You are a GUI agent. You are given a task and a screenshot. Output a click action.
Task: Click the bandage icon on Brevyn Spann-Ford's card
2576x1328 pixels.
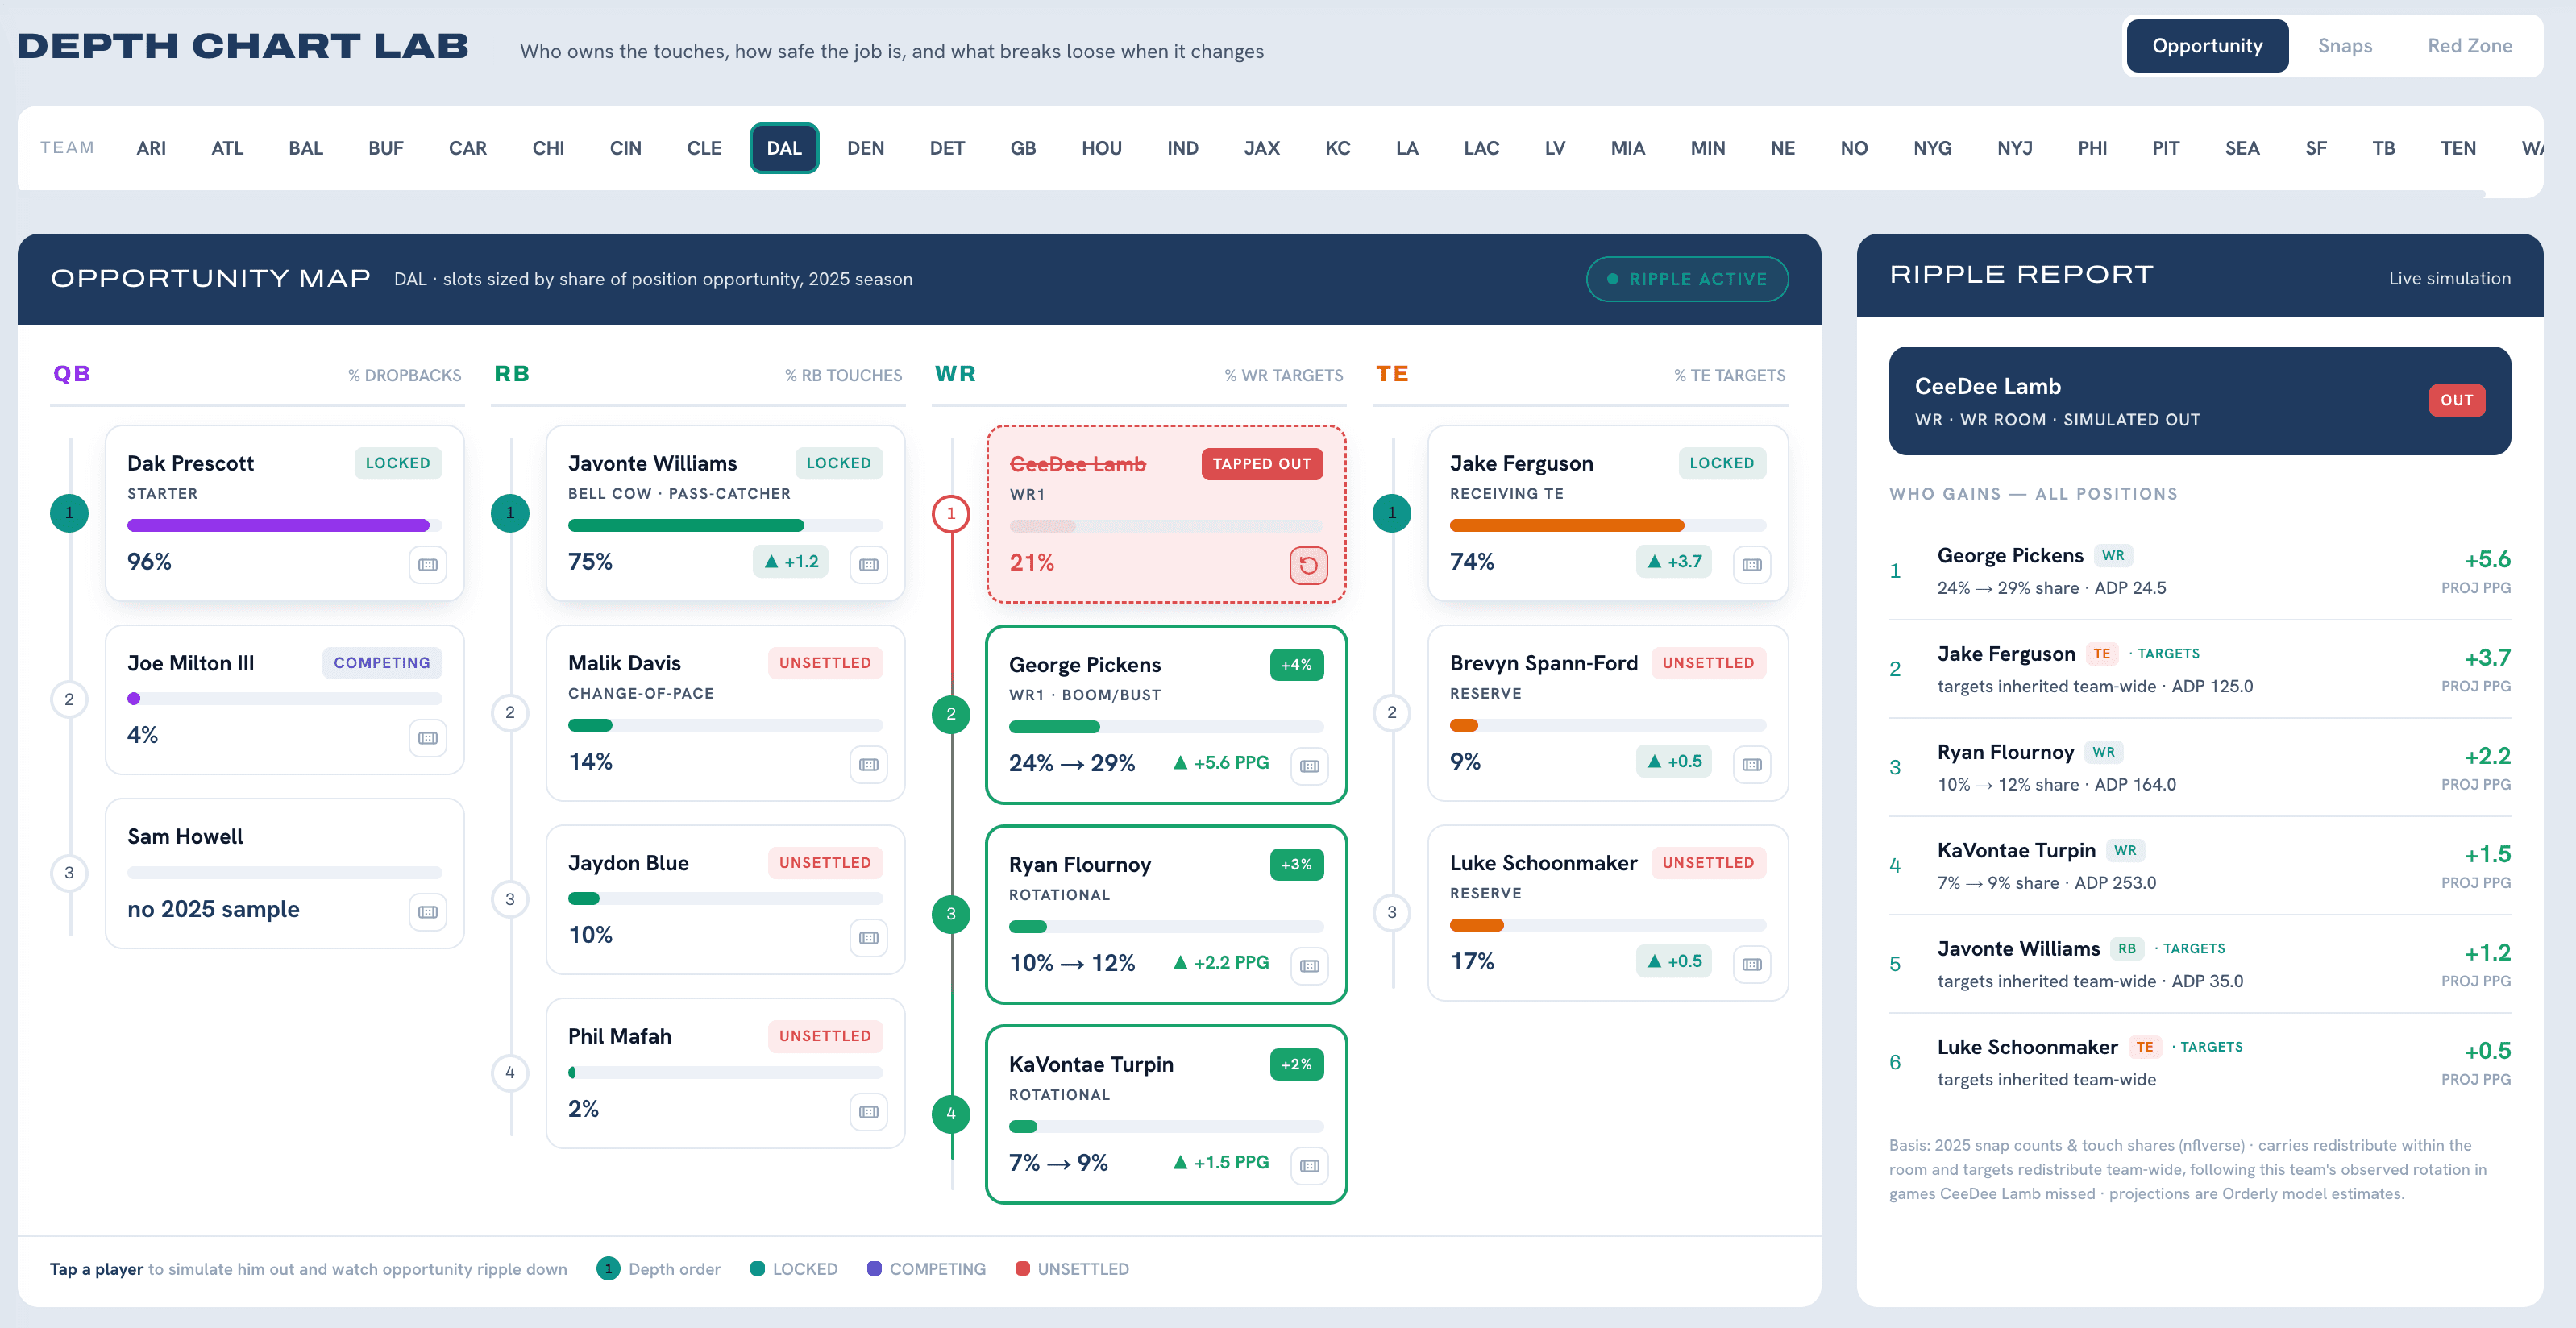[1752, 765]
